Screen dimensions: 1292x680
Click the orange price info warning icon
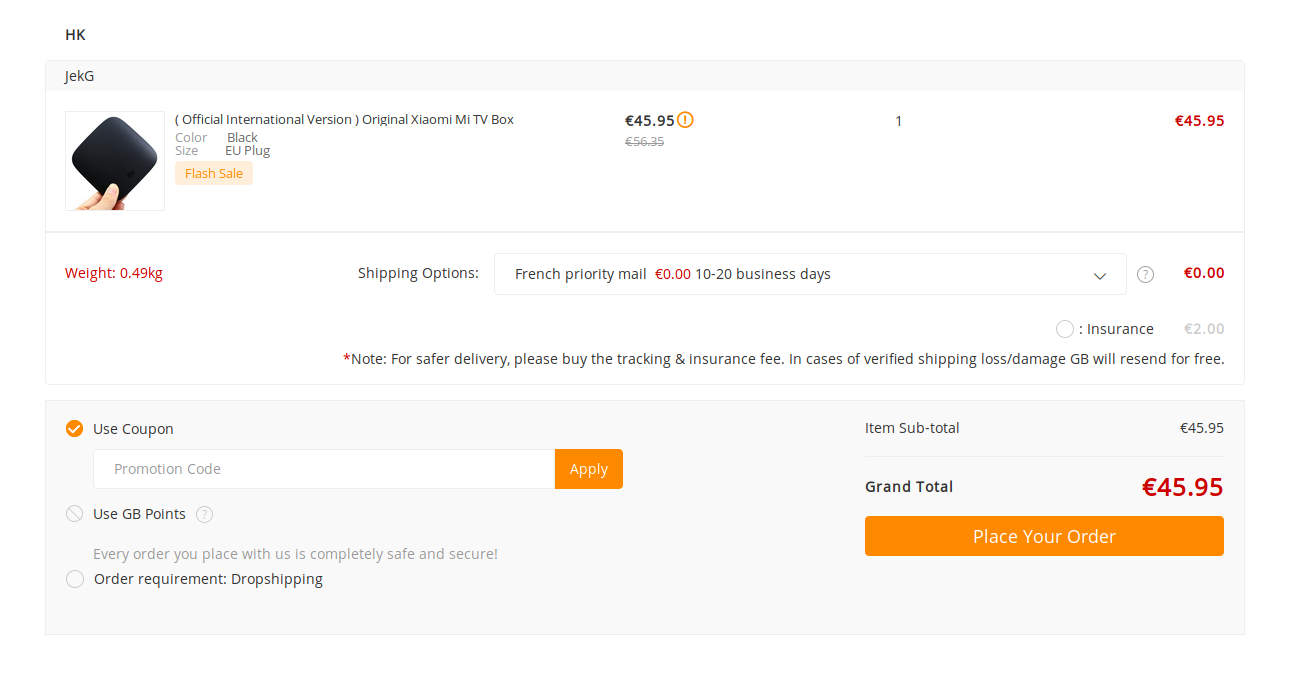pos(685,120)
